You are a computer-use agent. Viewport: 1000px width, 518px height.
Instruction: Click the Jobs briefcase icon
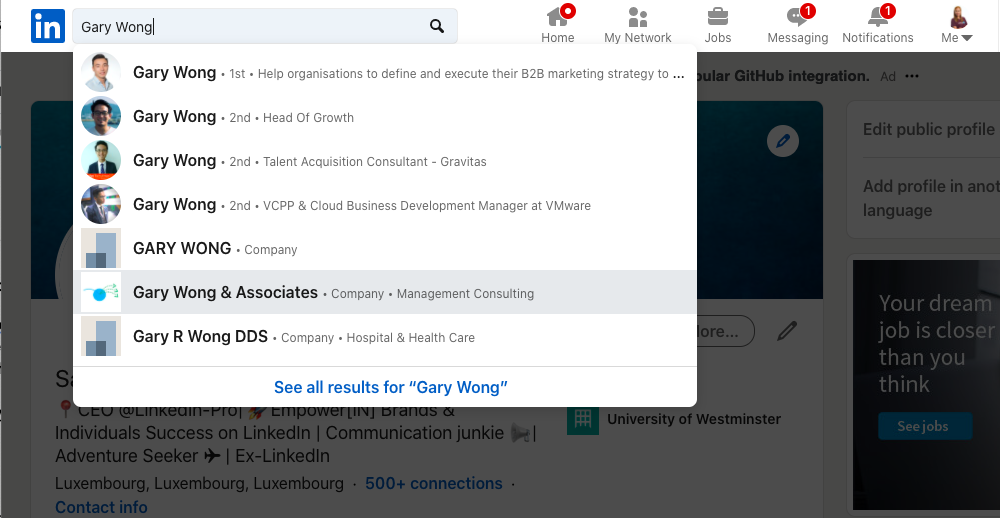tap(717, 17)
